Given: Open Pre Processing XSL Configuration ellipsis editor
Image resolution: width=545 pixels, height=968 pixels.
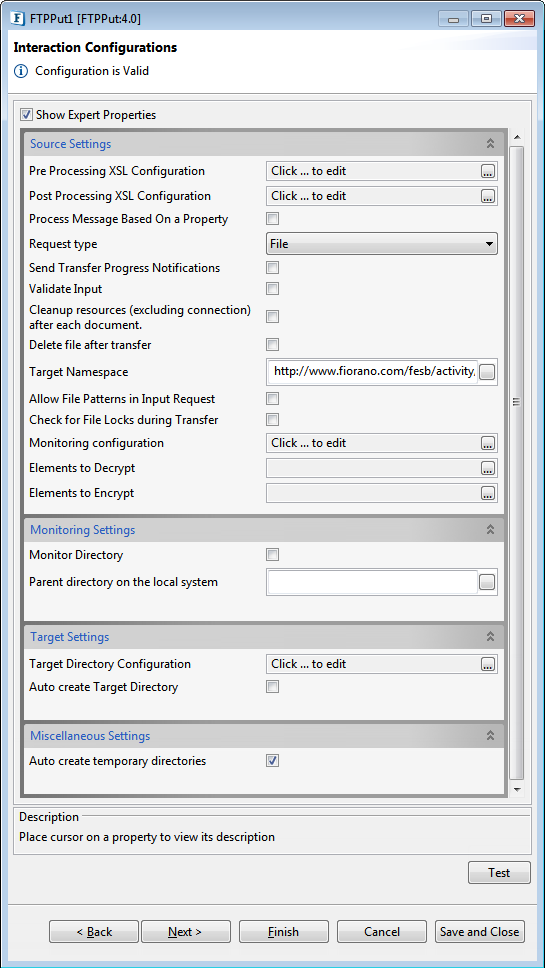Looking at the screenshot, I should tap(488, 172).
